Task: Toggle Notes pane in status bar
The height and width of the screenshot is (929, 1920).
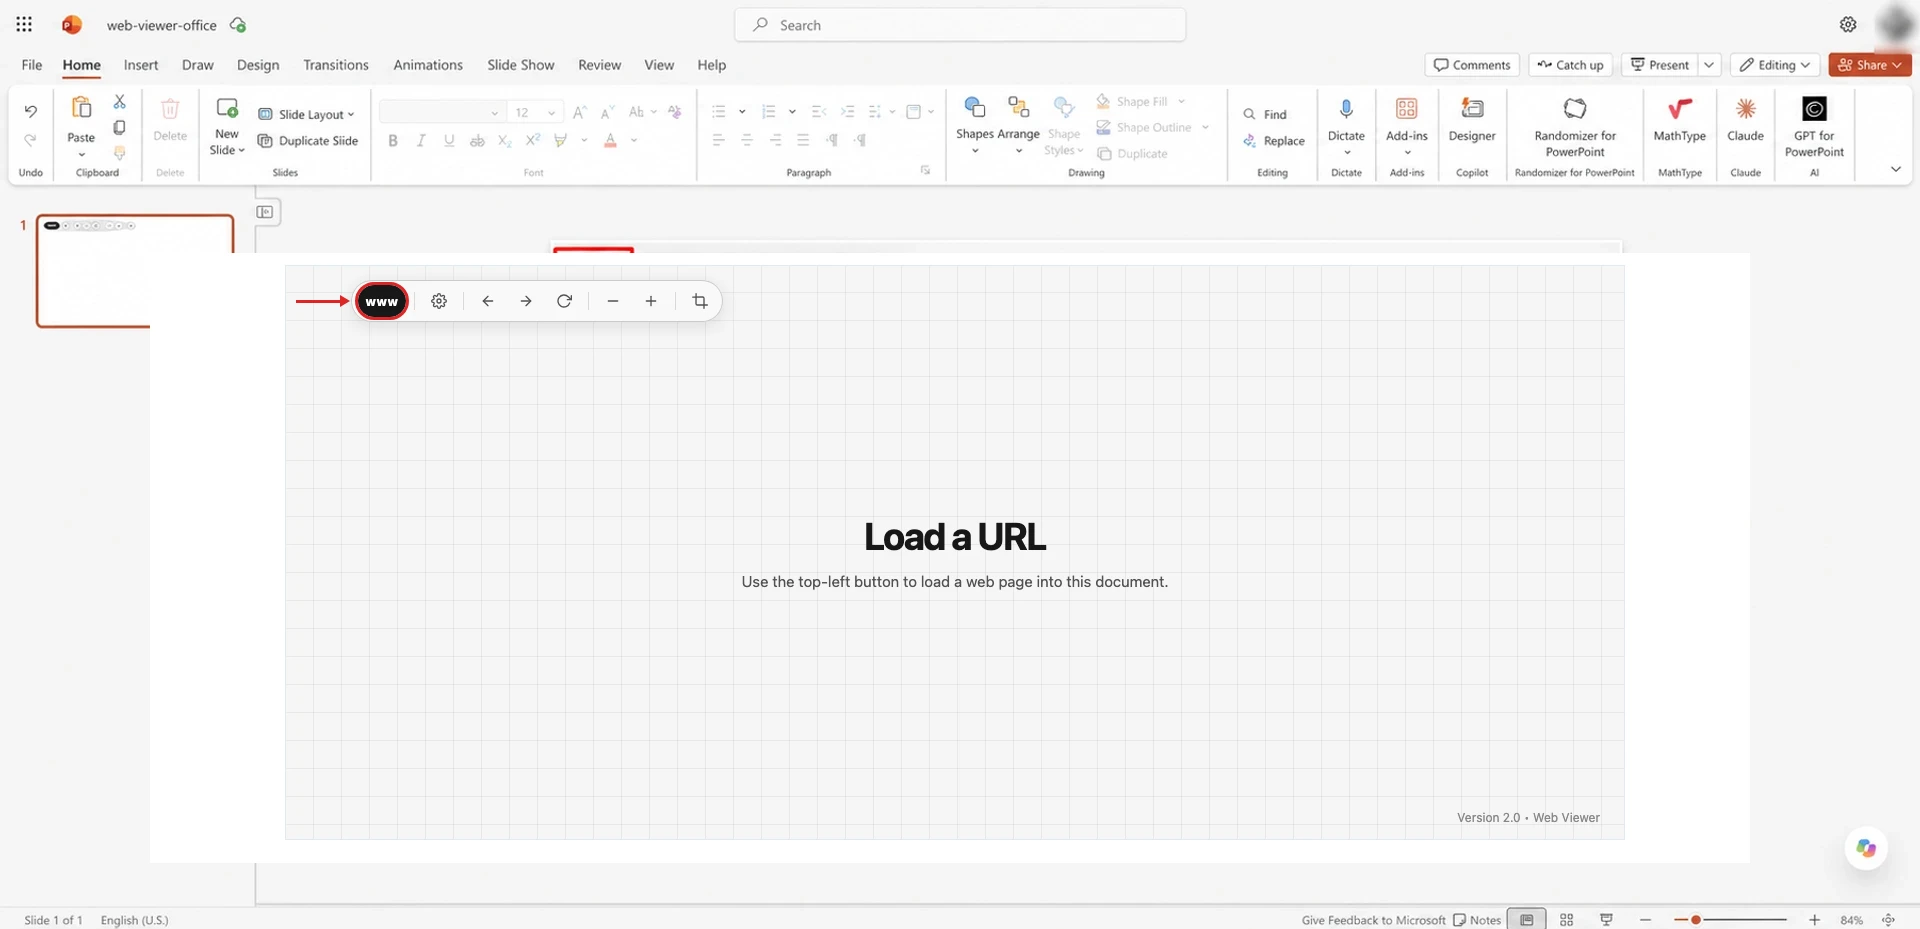Action: [x=1477, y=920]
